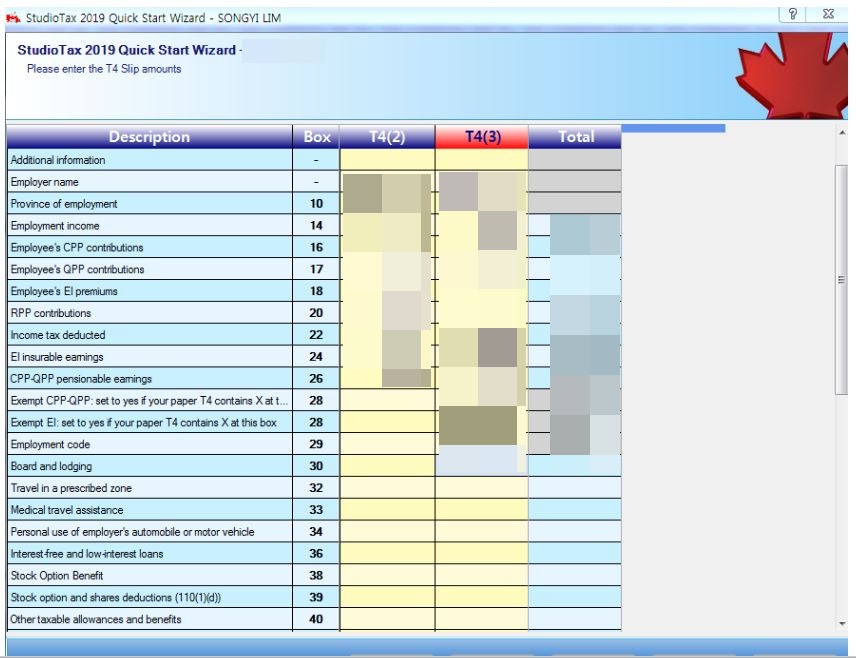The width and height of the screenshot is (856, 658).
Task: Click the Description column header
Action: coord(150,137)
